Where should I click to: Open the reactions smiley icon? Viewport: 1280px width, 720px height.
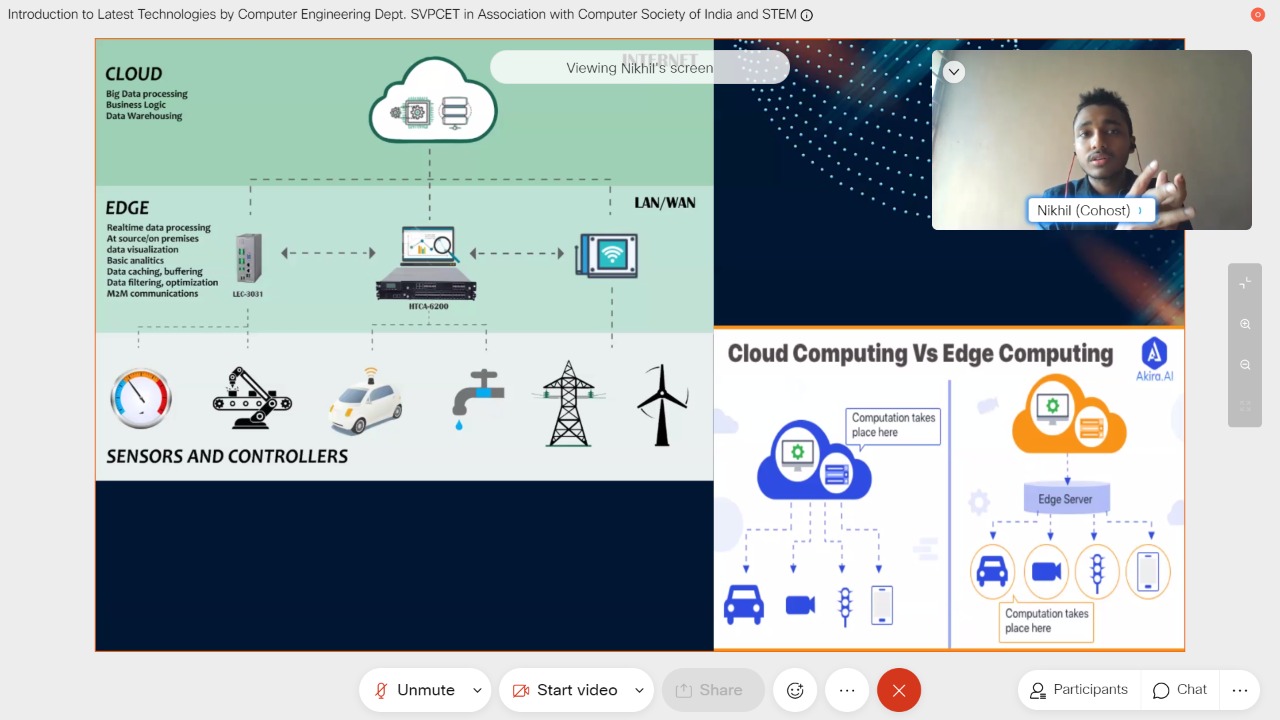[x=795, y=690]
